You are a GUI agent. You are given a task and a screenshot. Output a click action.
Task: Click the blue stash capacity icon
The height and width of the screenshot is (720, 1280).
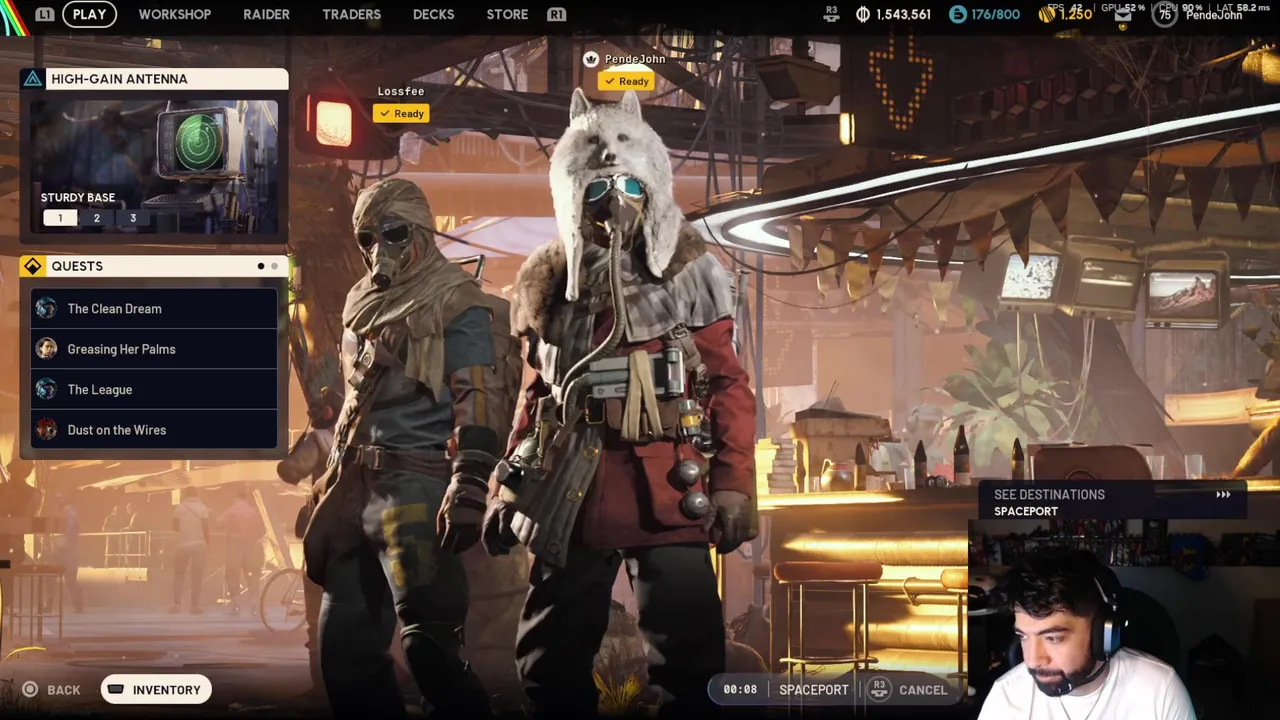[x=958, y=14]
